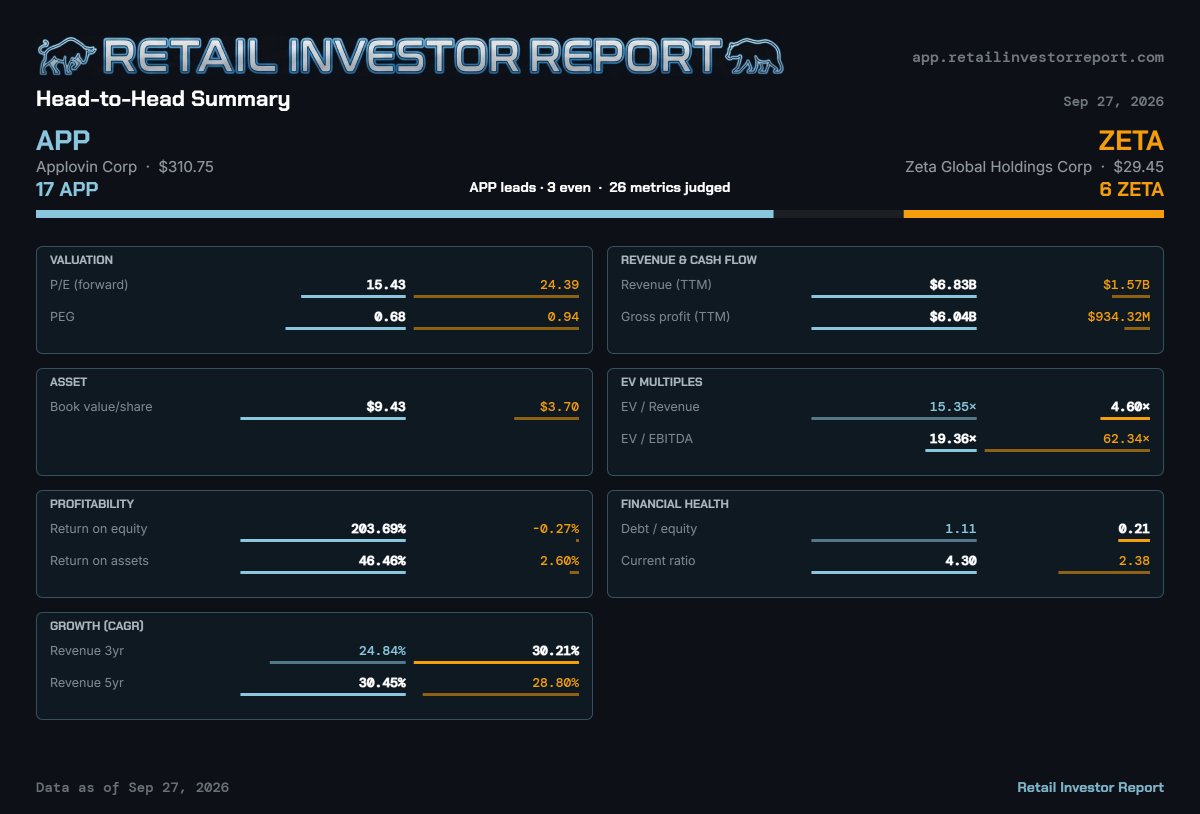Viewport: 1200px width, 814px height.
Task: Click ZETA gross profit $934.32M
Action: pyautogui.click(x=1119, y=317)
